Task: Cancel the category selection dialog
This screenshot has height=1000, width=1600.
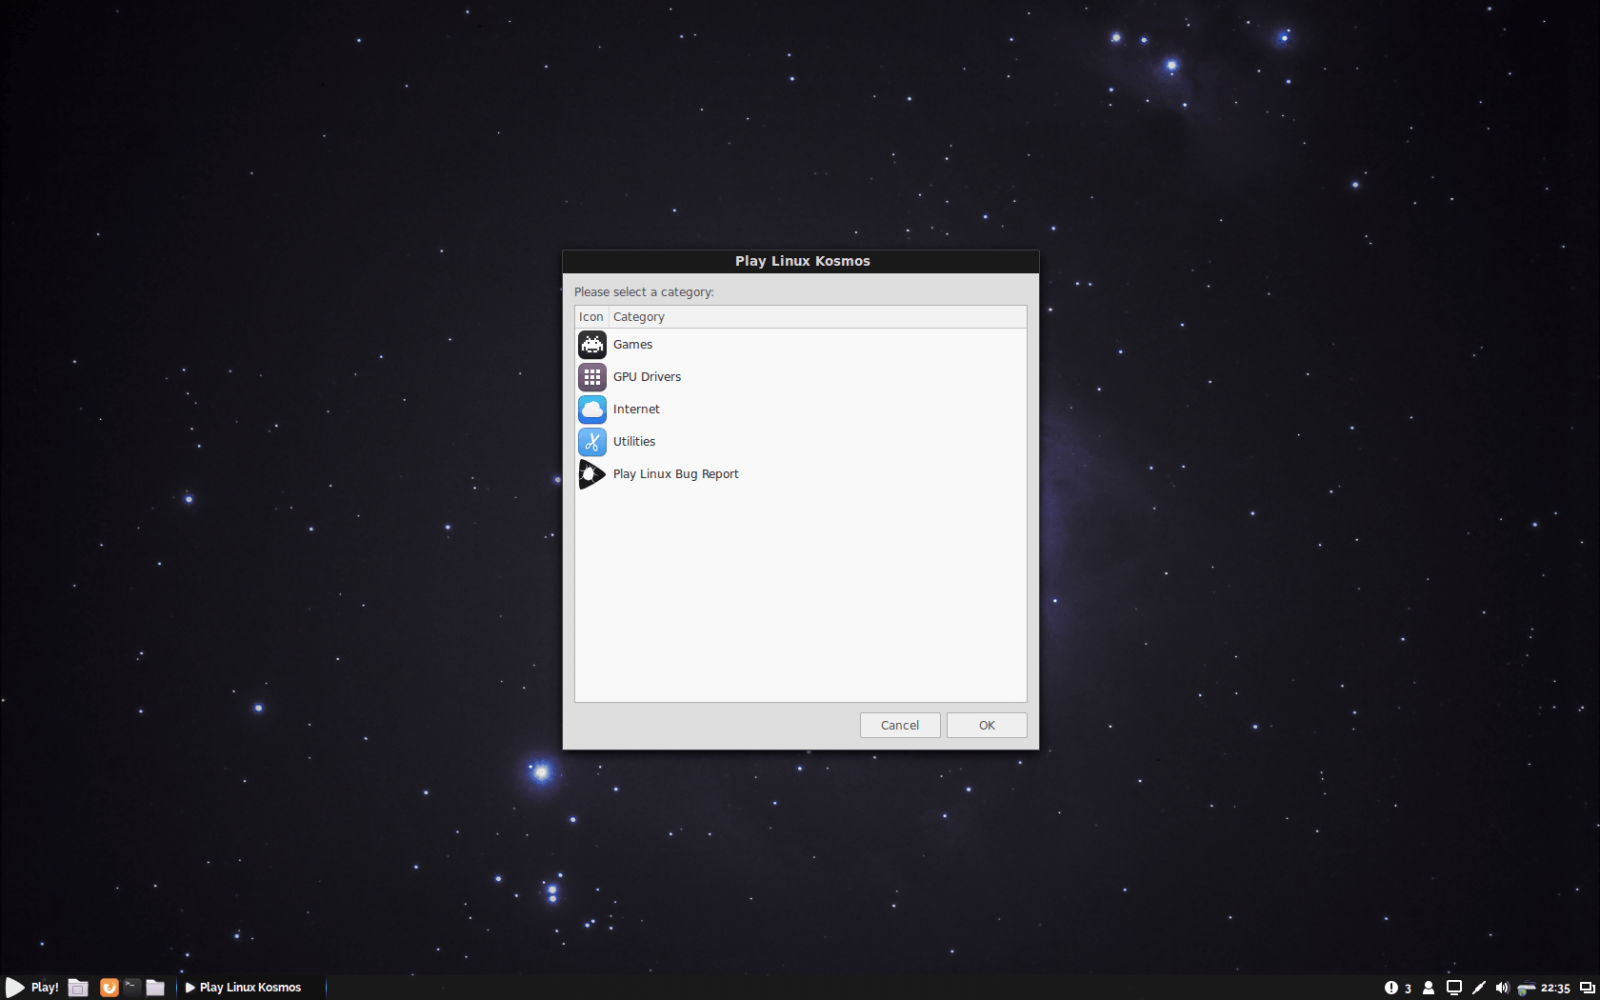Action: [x=900, y=725]
